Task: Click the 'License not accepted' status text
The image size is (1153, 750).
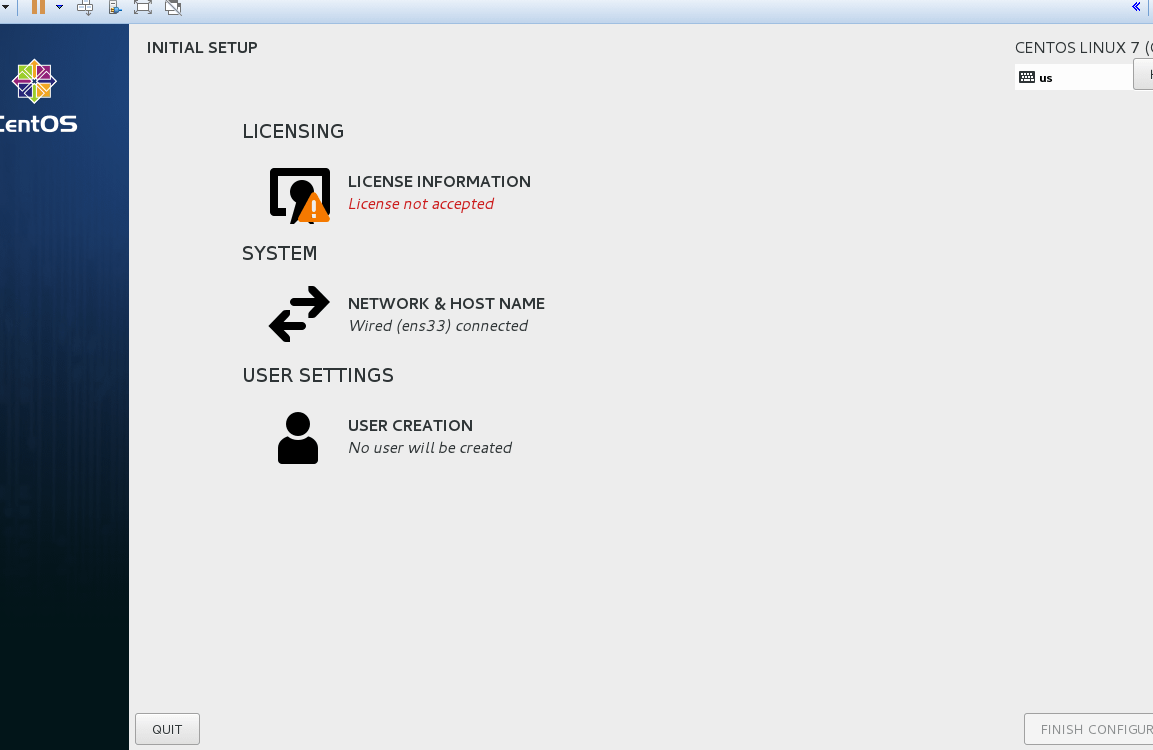Action: click(x=421, y=204)
